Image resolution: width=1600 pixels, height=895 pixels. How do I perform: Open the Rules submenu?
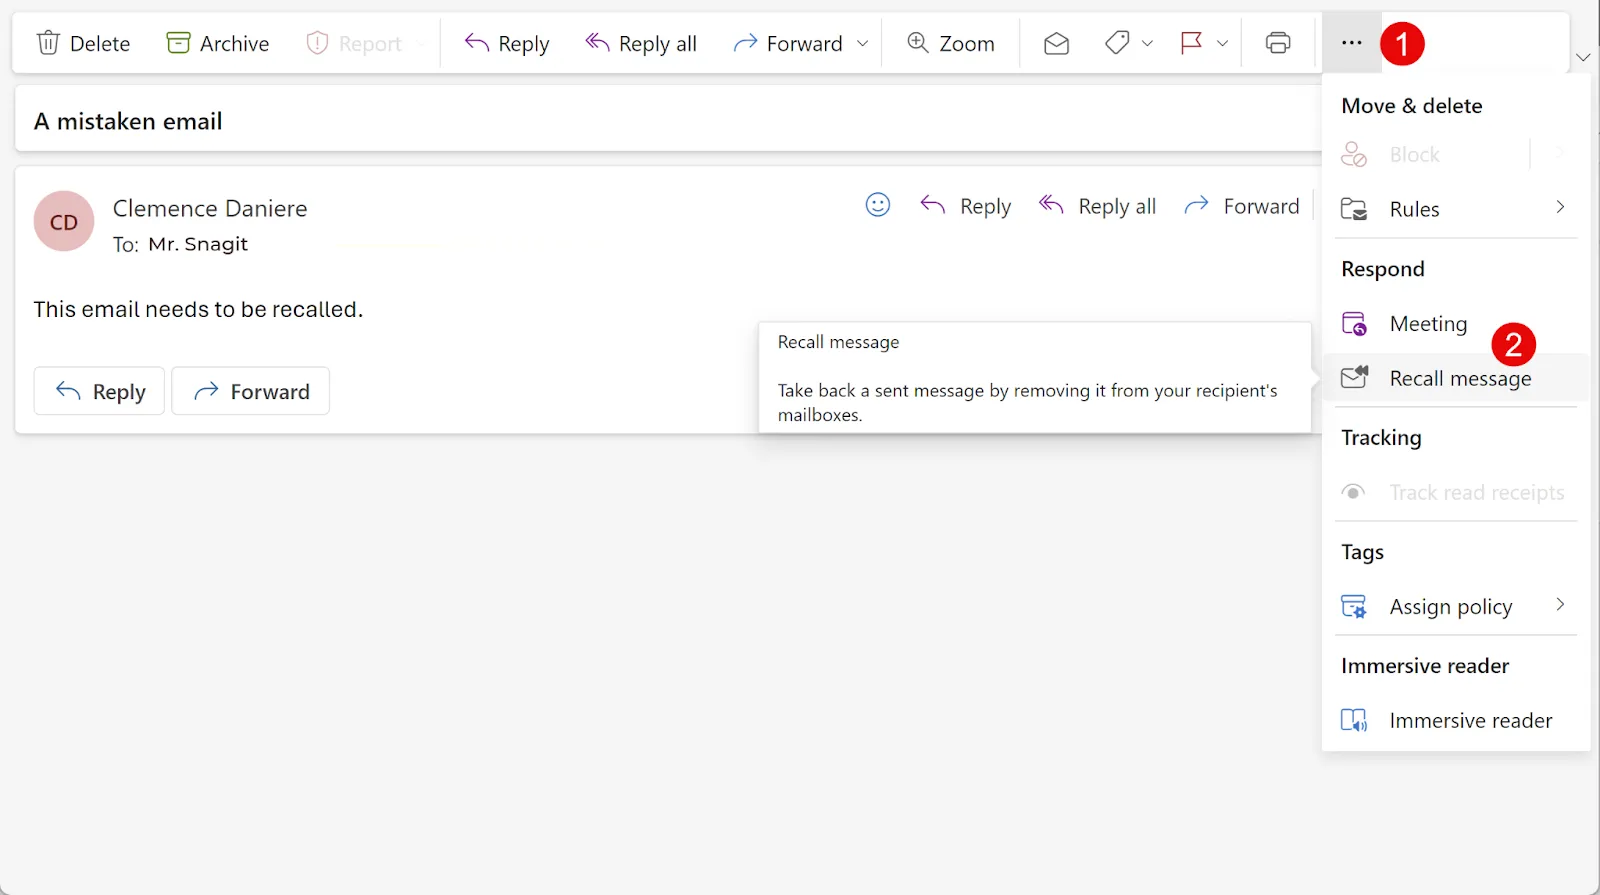pyautogui.click(x=1456, y=208)
